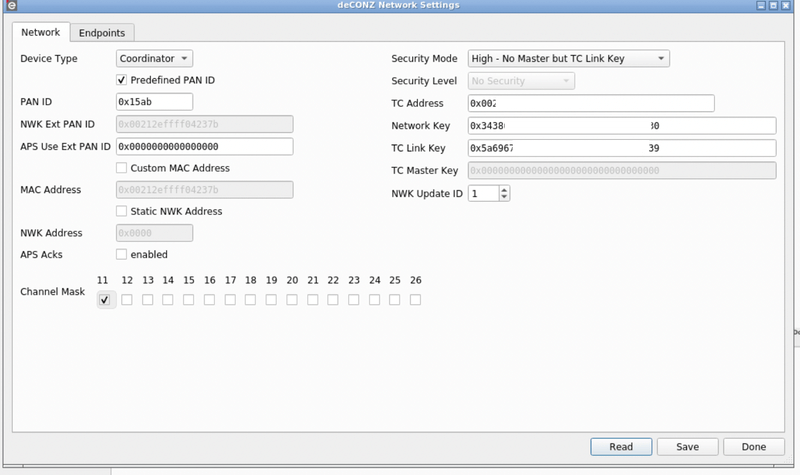800x475 pixels.
Task: Check channel 17 in Channel Mask
Action: [x=230, y=299]
